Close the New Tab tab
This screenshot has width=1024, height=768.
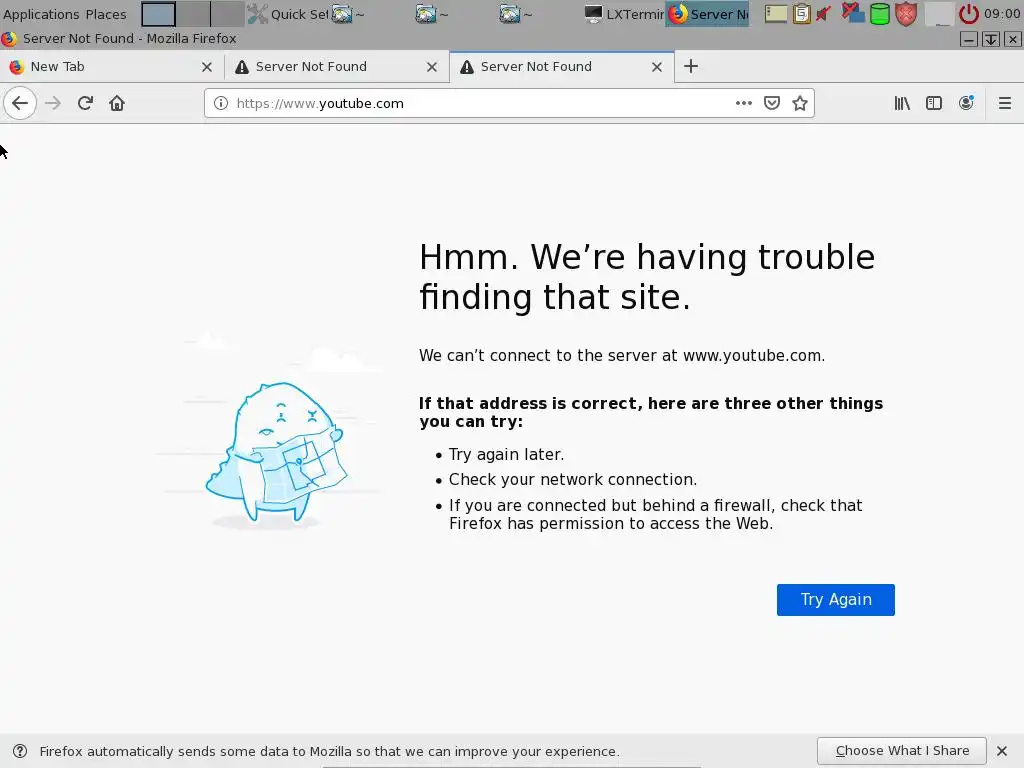206,67
